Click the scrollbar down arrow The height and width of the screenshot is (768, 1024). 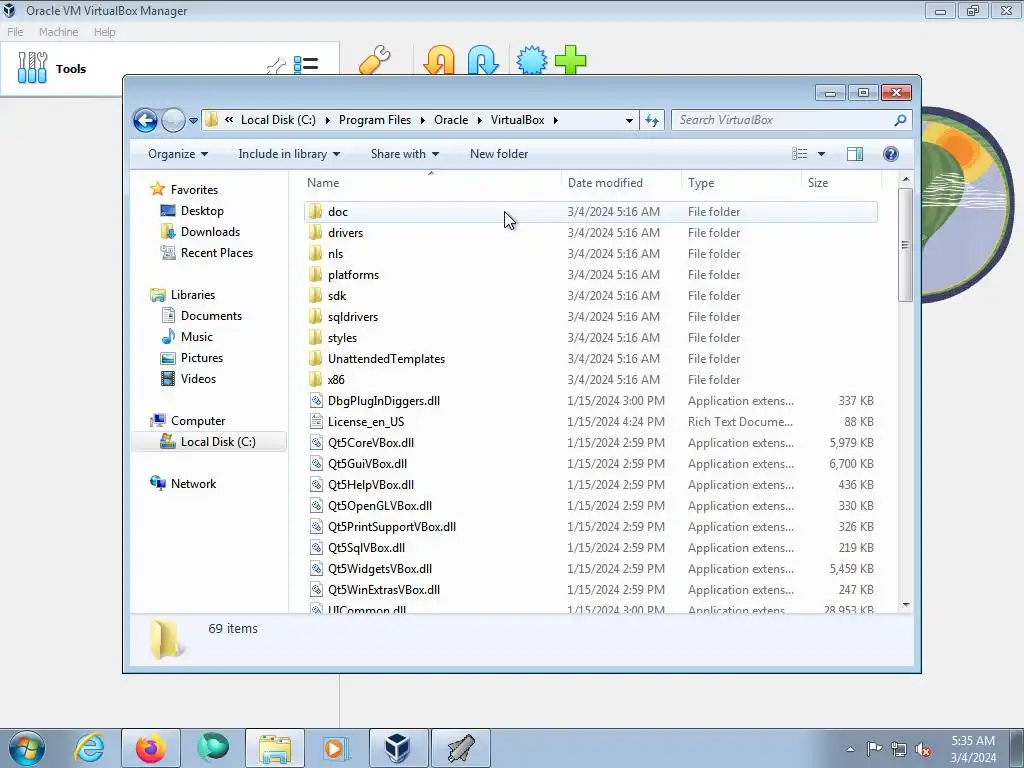coord(906,604)
